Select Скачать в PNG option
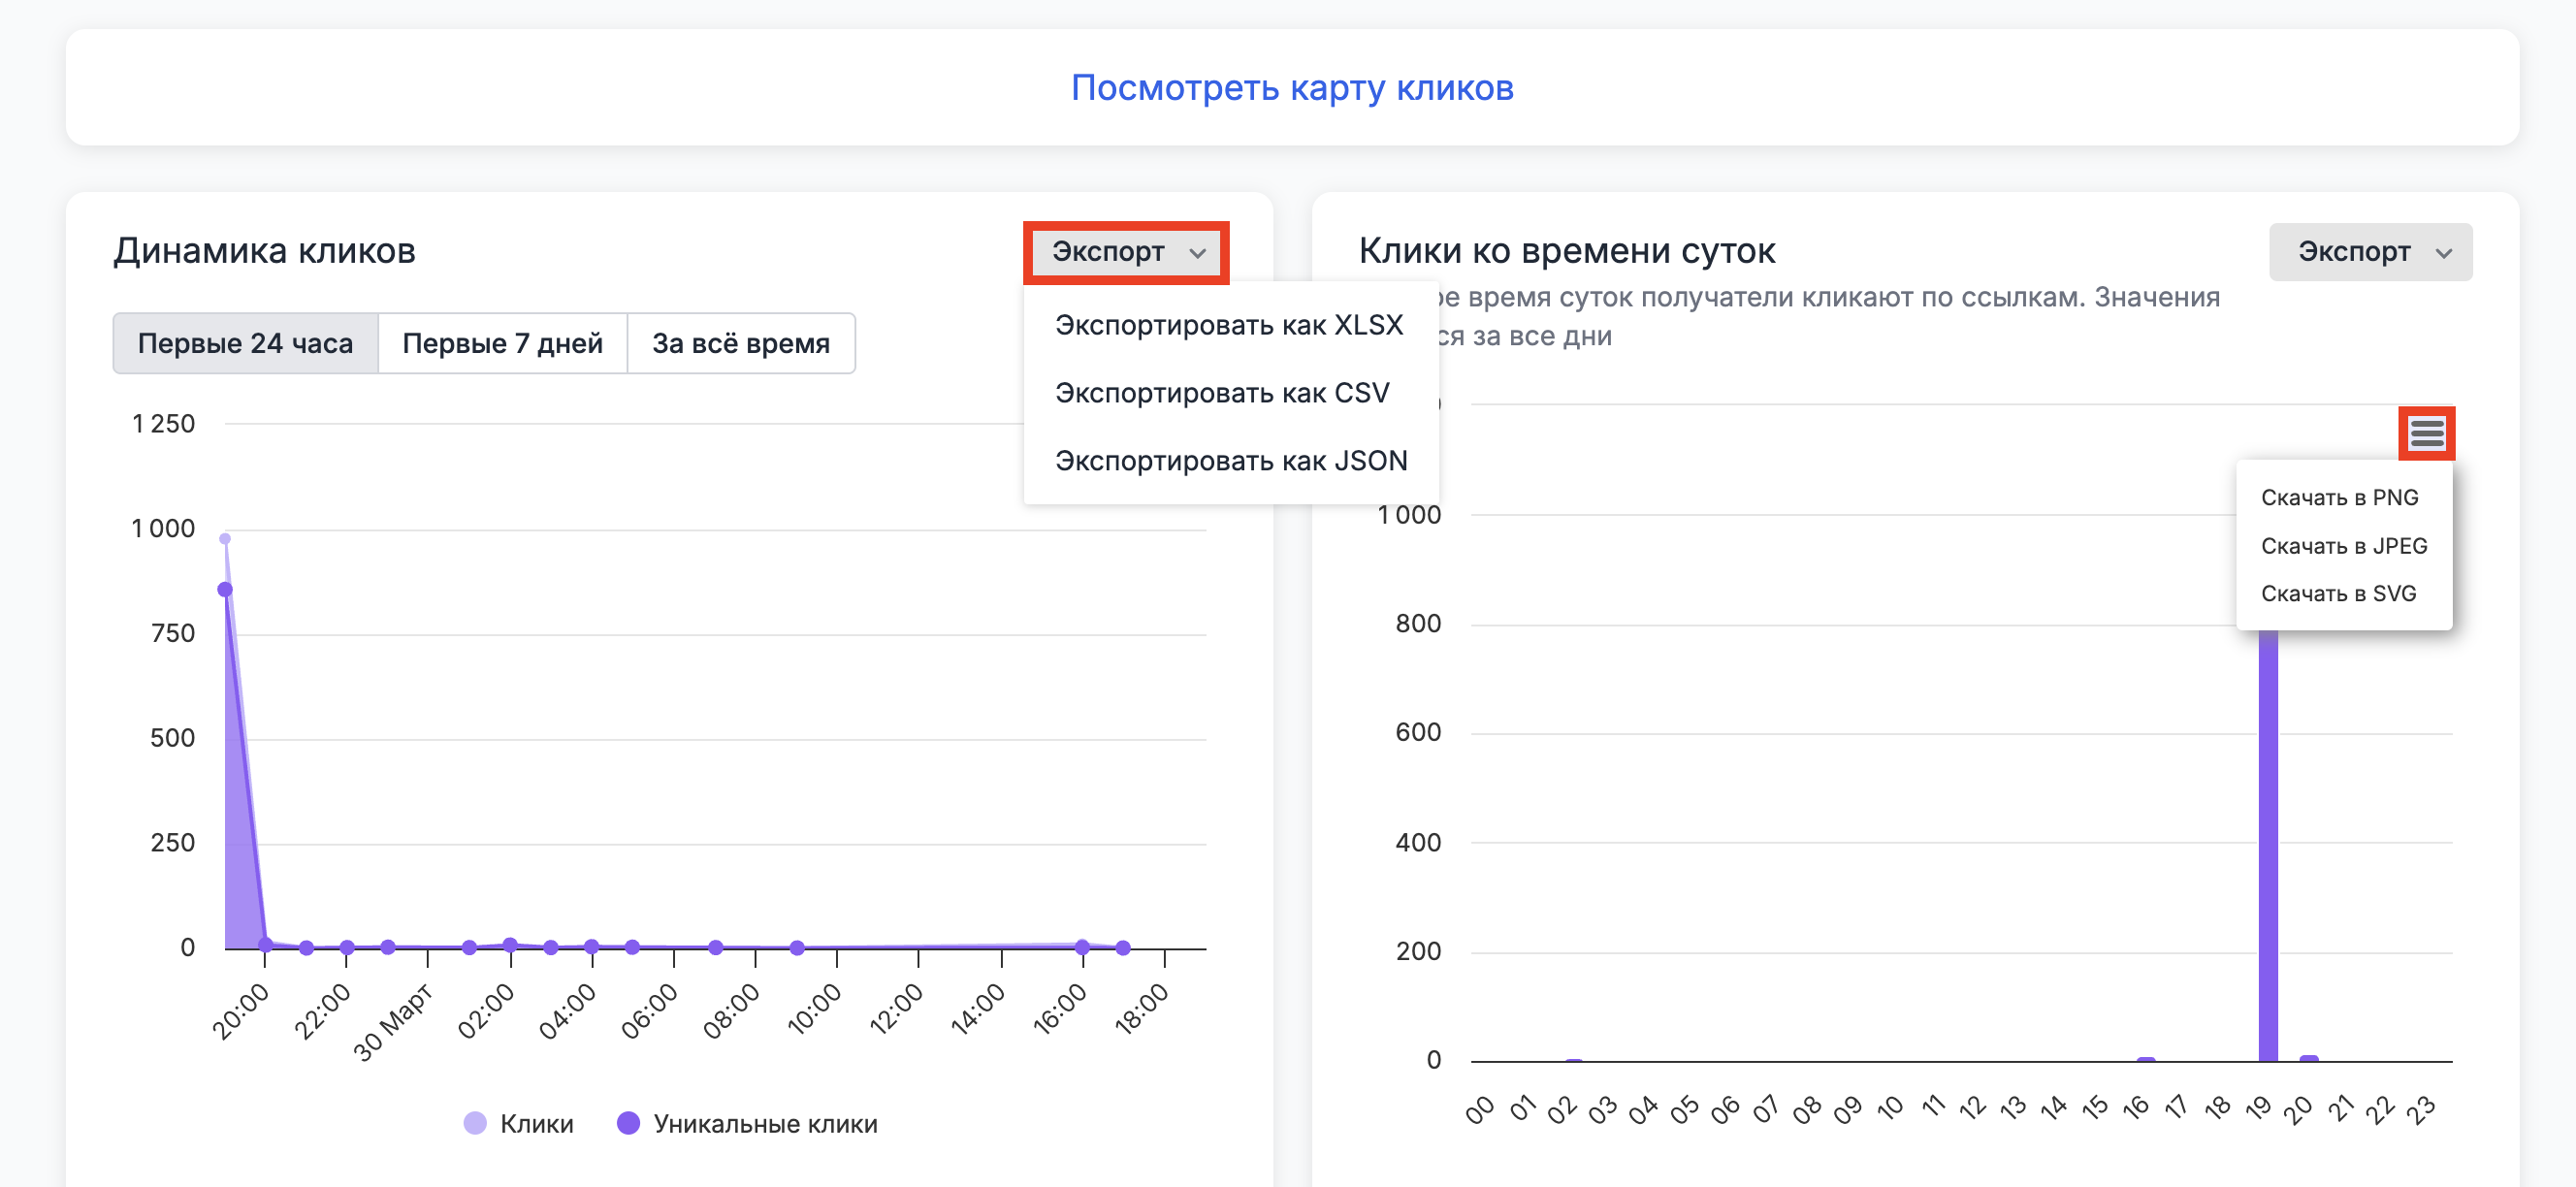The height and width of the screenshot is (1187, 2576). (x=2338, y=497)
